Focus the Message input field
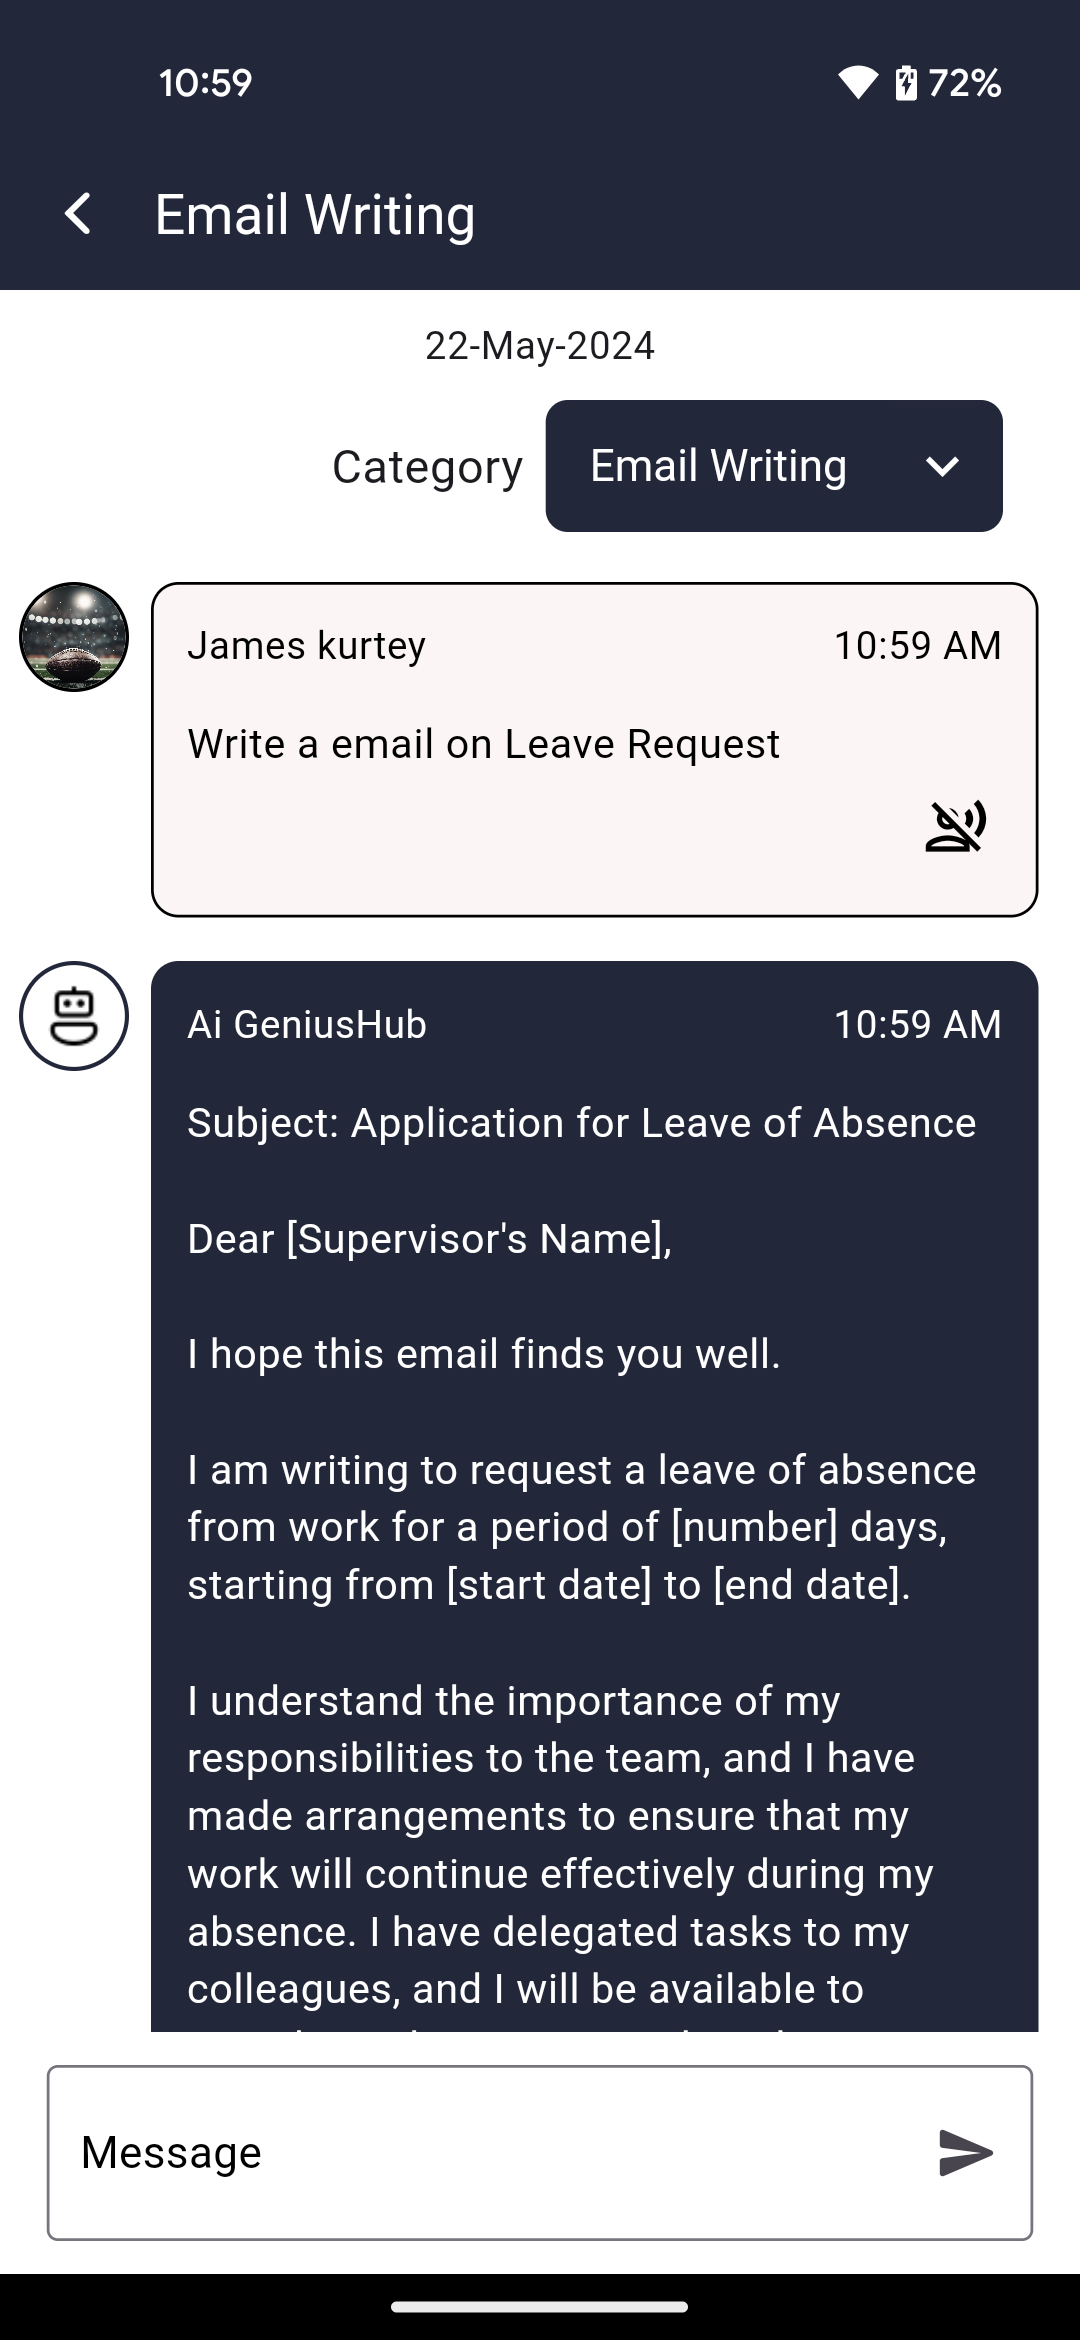 [490, 2152]
